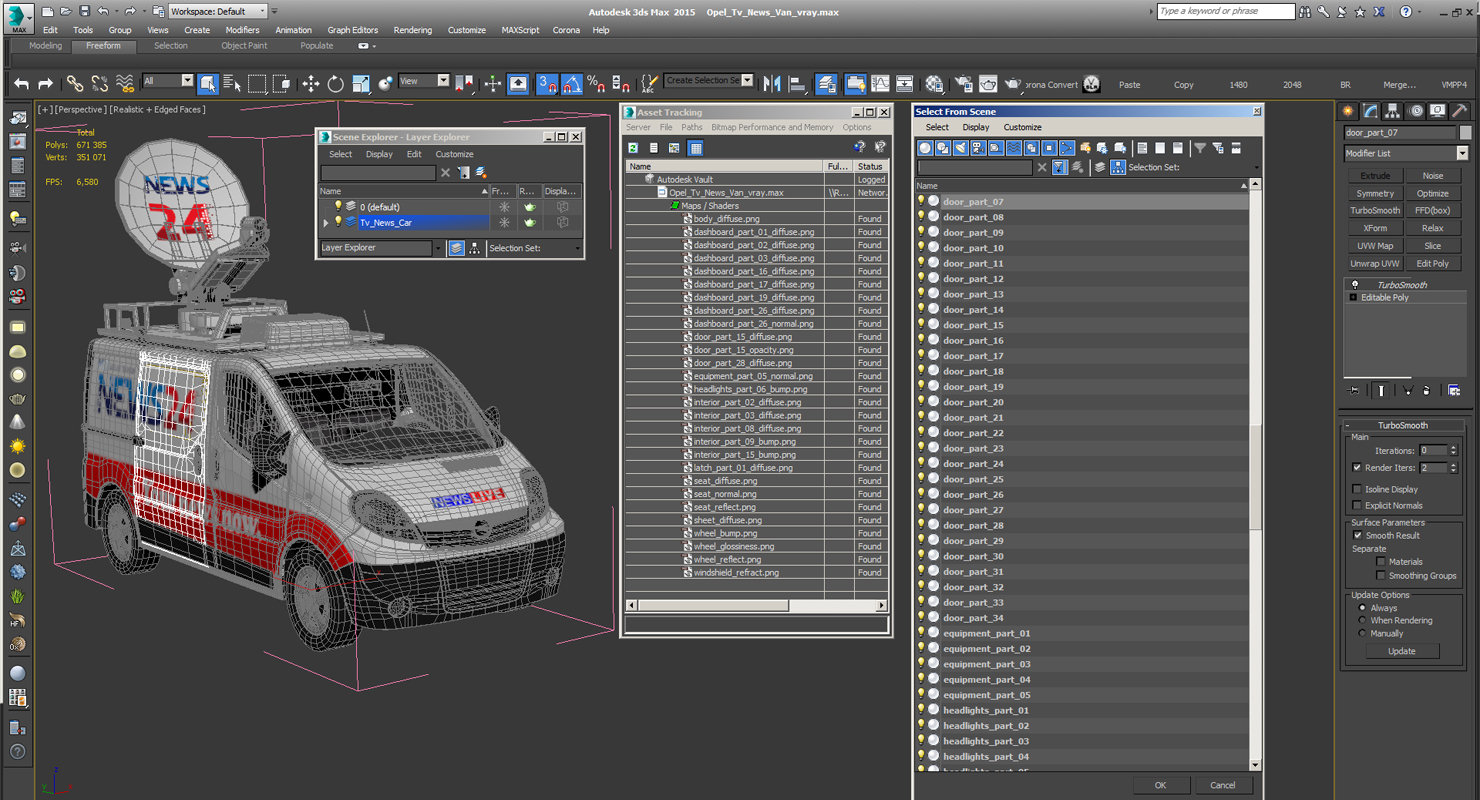Click the Unwrap UVW modifier button

(x=1375, y=264)
